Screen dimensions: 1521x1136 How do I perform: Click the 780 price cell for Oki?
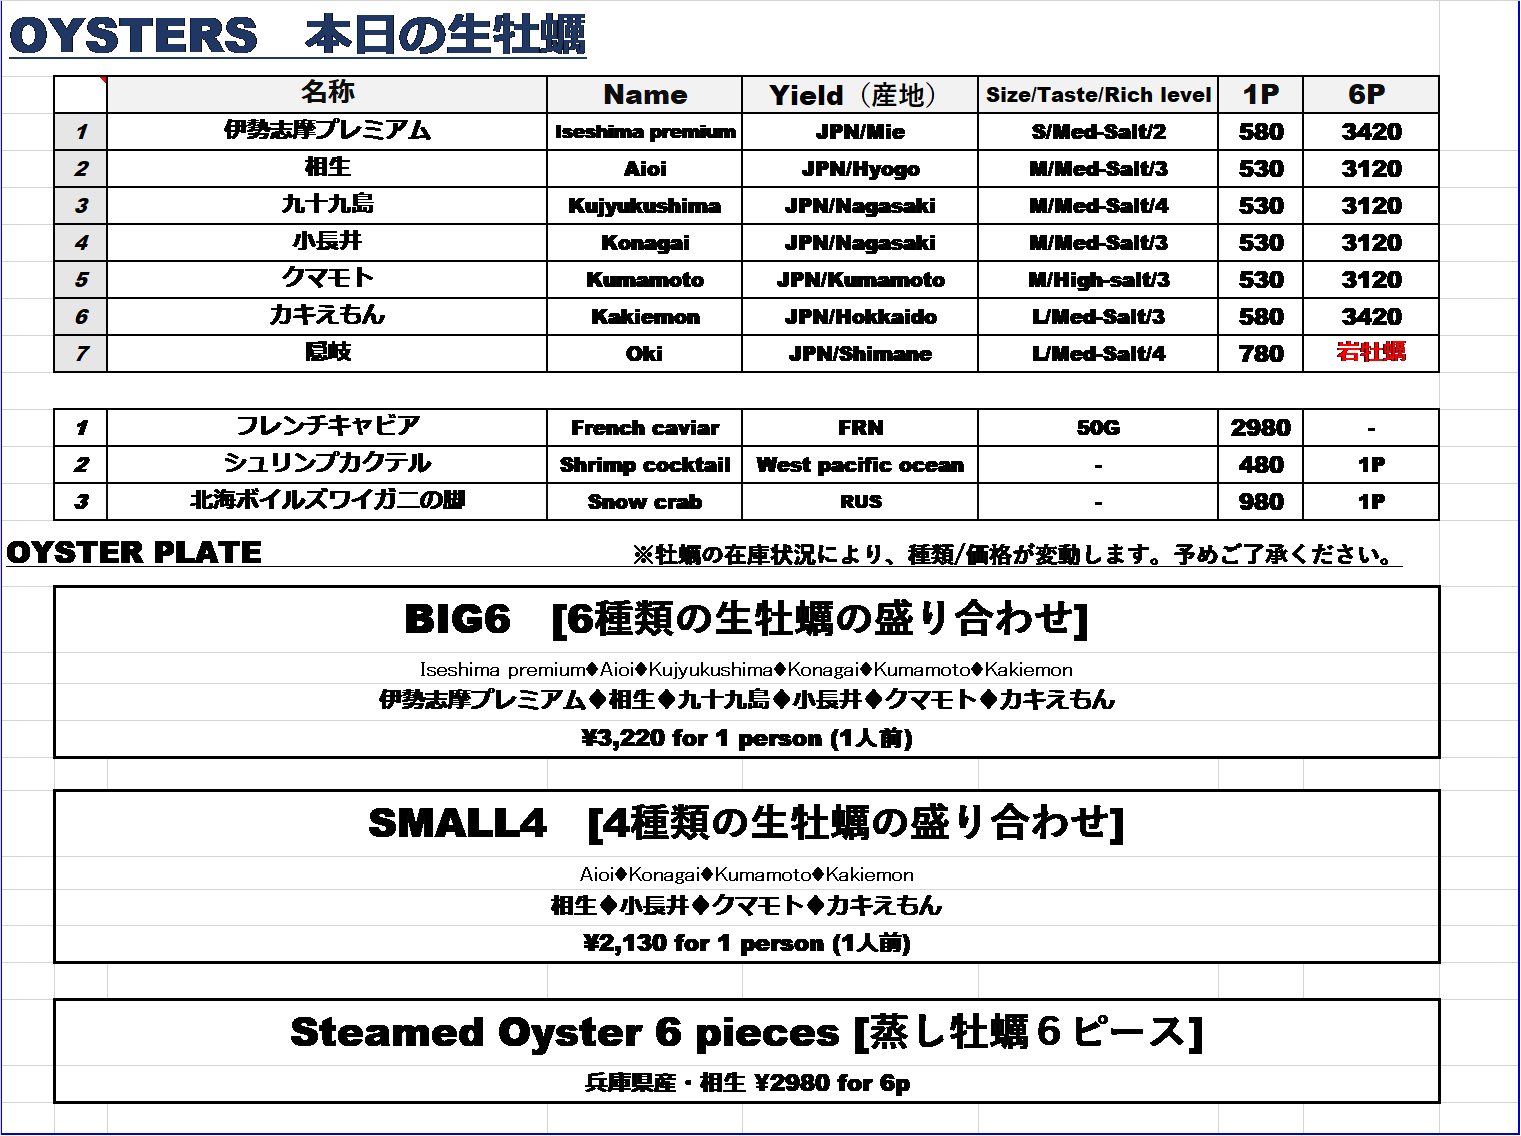click(x=1261, y=353)
